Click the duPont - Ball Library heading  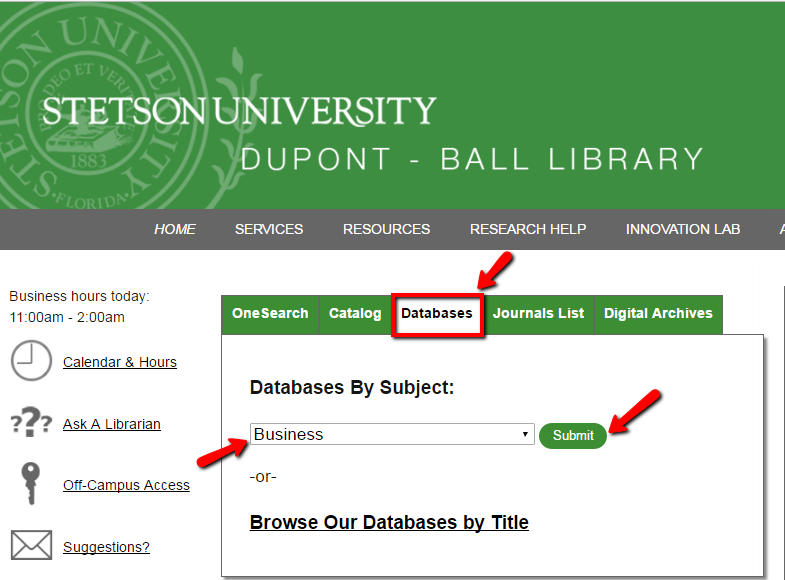[x=472, y=159]
